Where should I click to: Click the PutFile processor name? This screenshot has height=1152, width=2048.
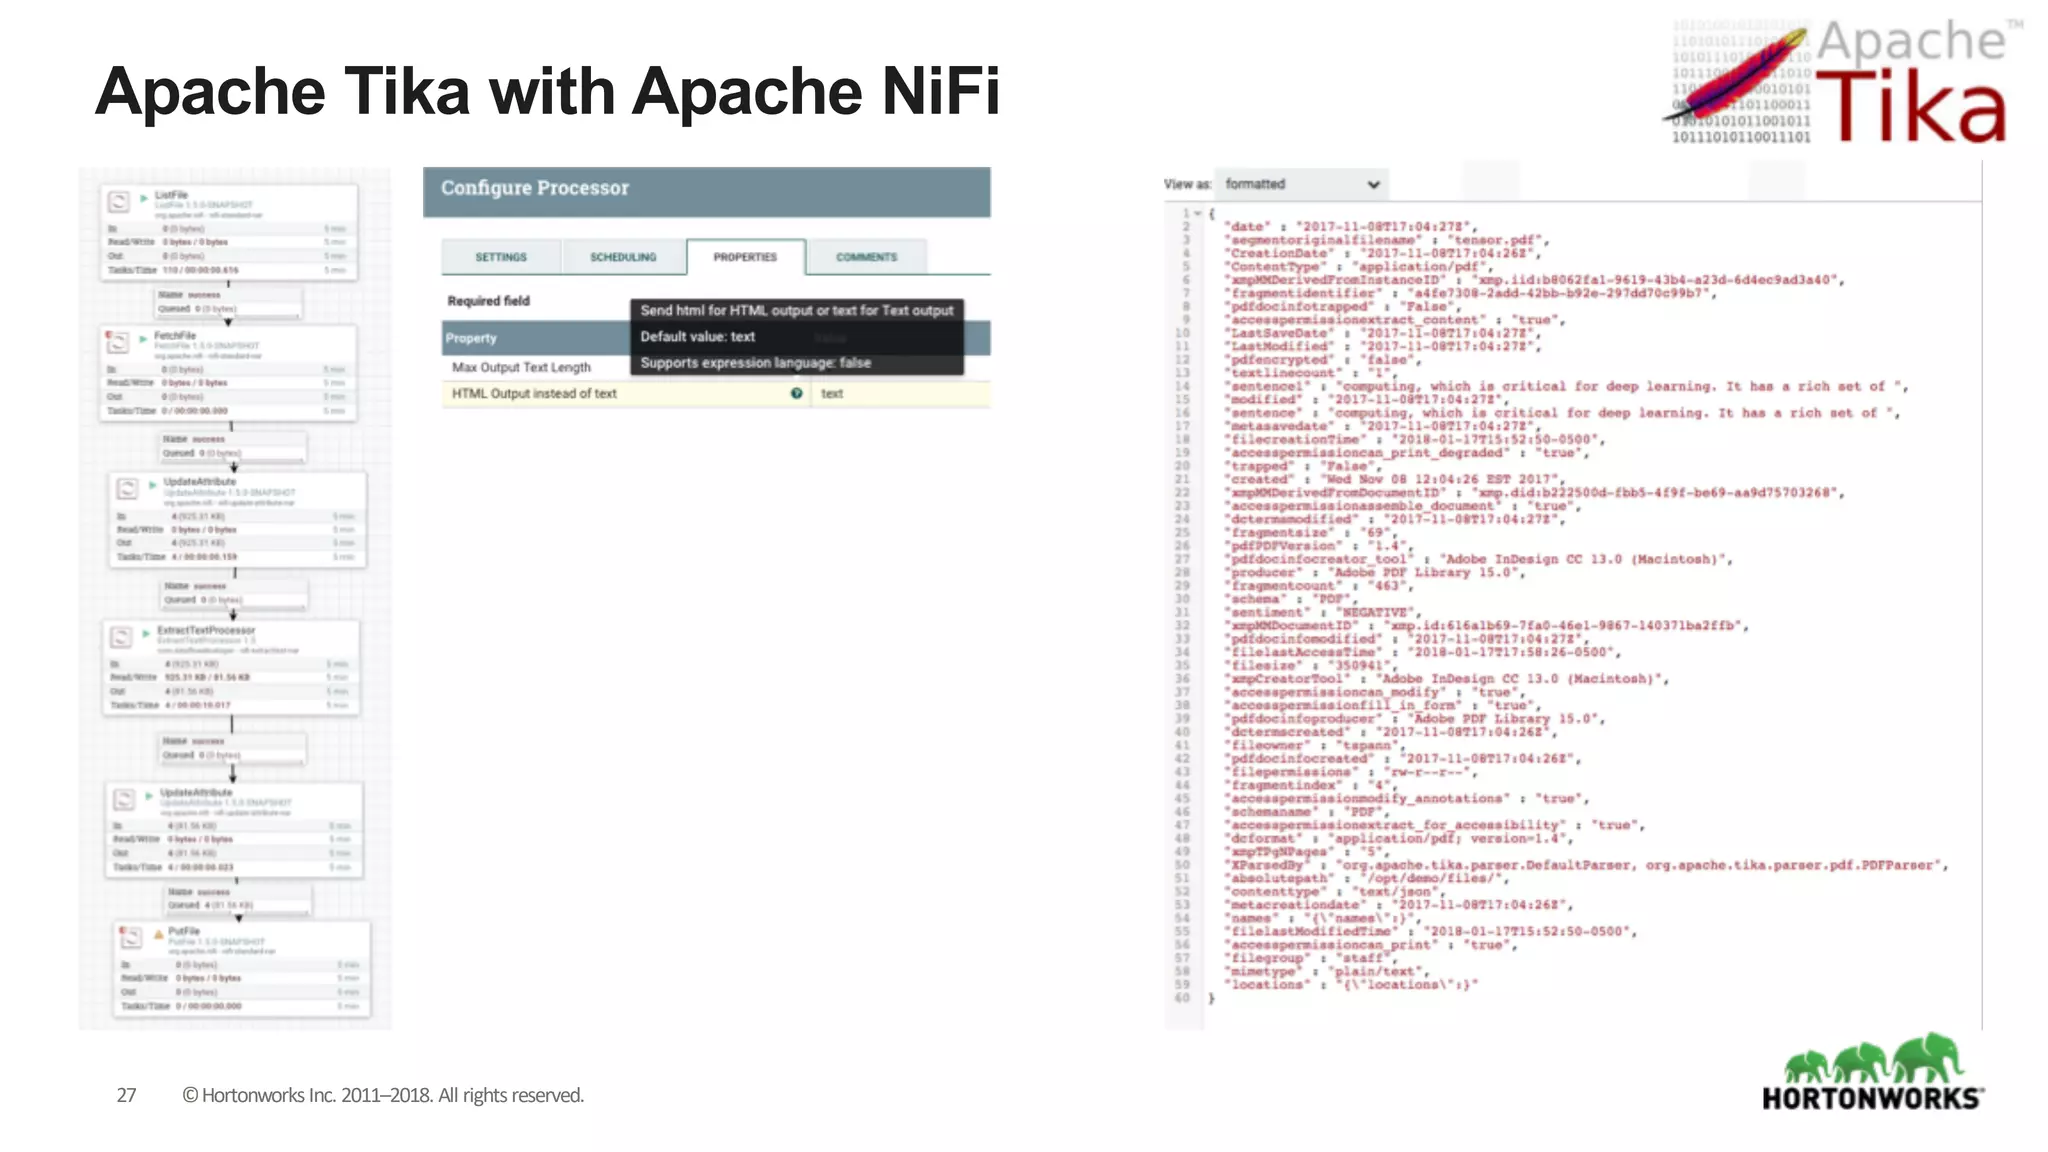[x=184, y=931]
